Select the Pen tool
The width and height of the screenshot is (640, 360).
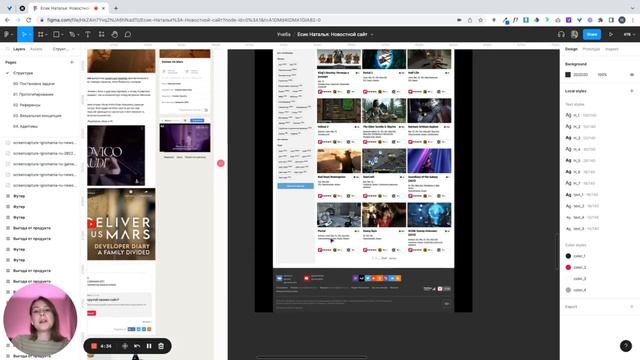[73, 35]
